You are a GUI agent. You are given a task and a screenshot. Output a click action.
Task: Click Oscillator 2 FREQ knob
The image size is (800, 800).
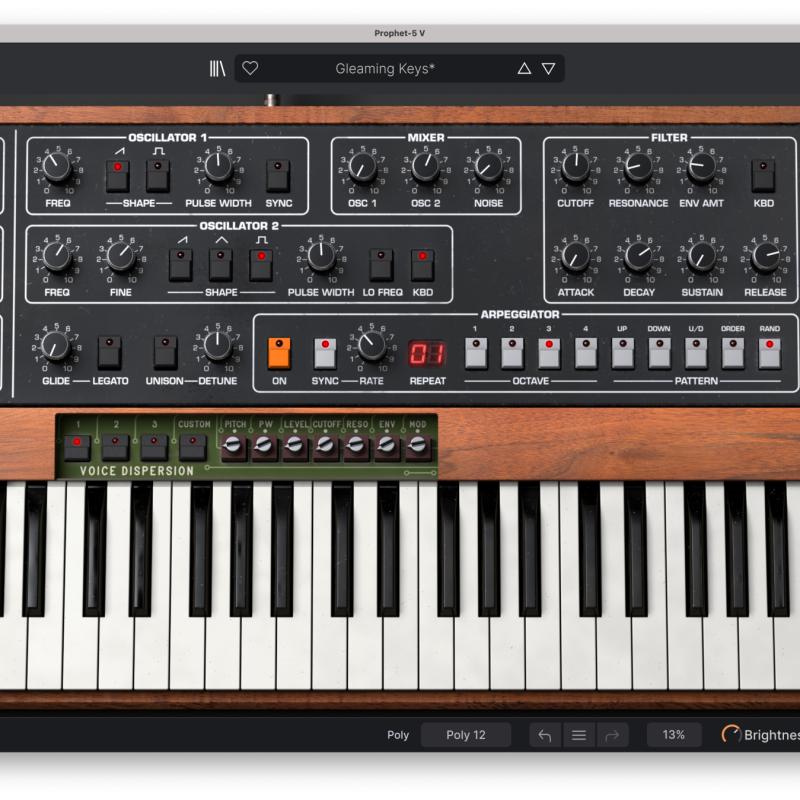(57, 256)
